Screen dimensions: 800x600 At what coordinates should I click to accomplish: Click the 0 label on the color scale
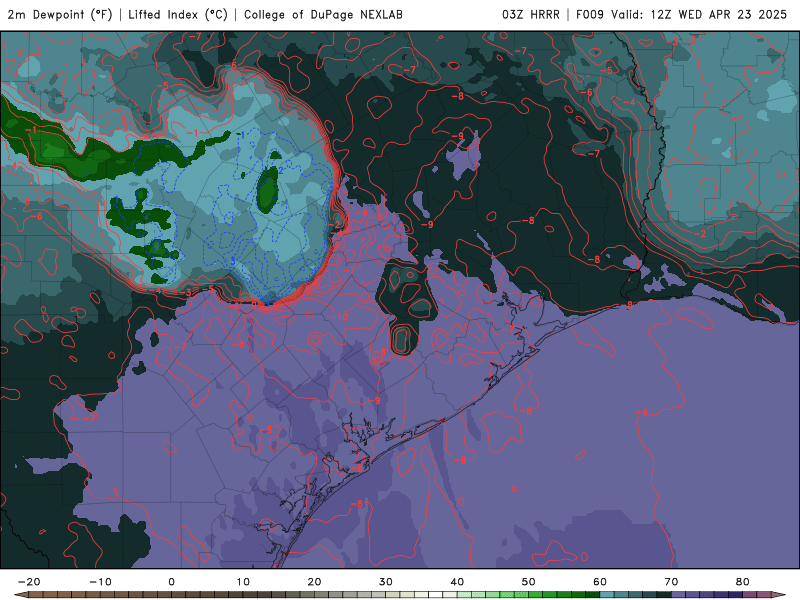pos(171,582)
